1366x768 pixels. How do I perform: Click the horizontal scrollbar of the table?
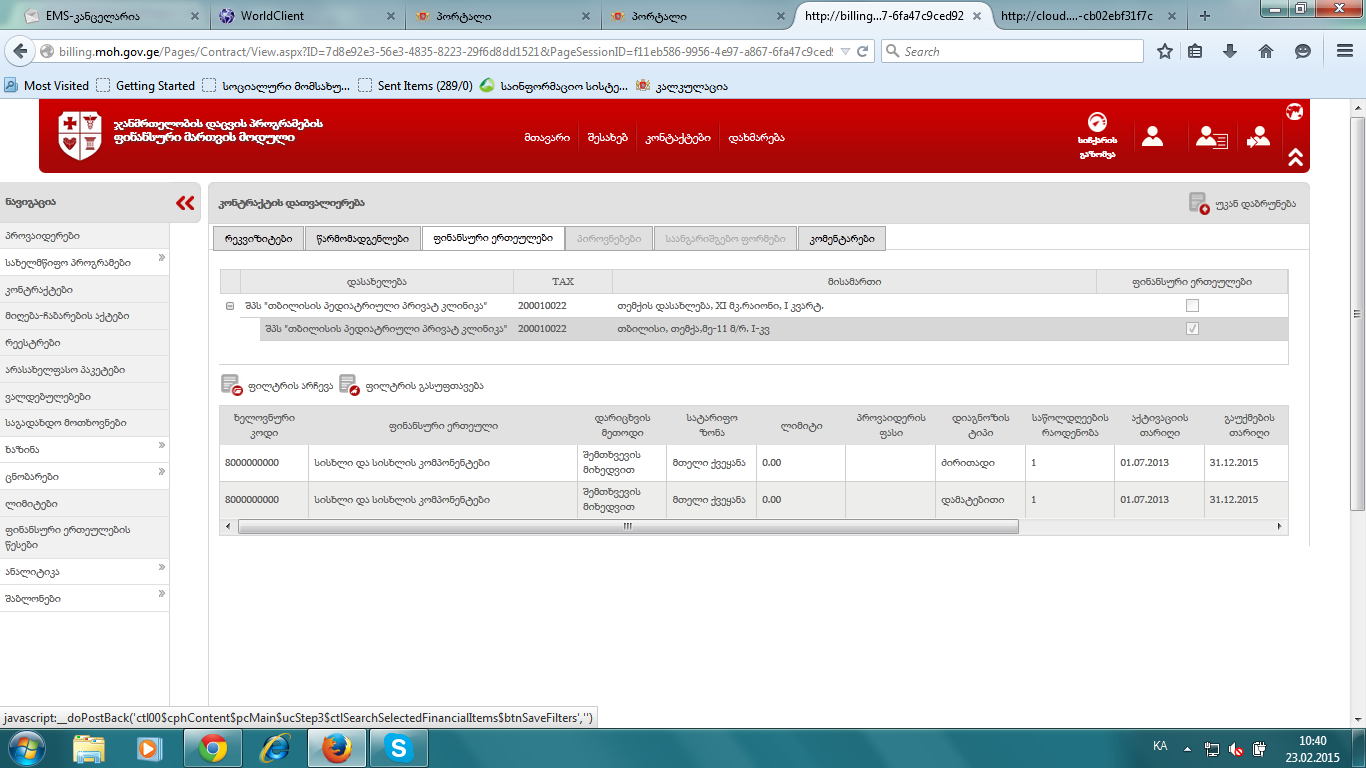pyautogui.click(x=628, y=526)
